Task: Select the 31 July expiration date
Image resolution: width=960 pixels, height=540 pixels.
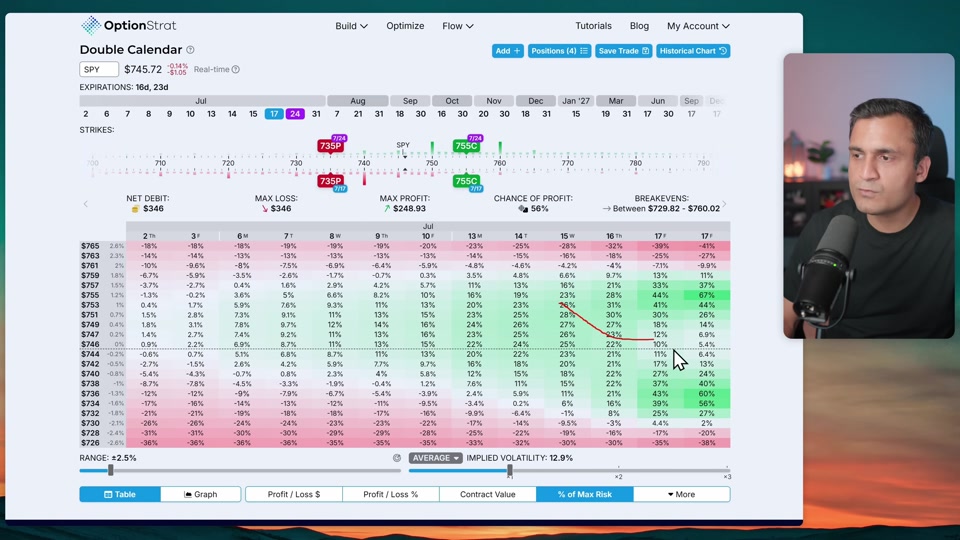Action: tap(316, 114)
